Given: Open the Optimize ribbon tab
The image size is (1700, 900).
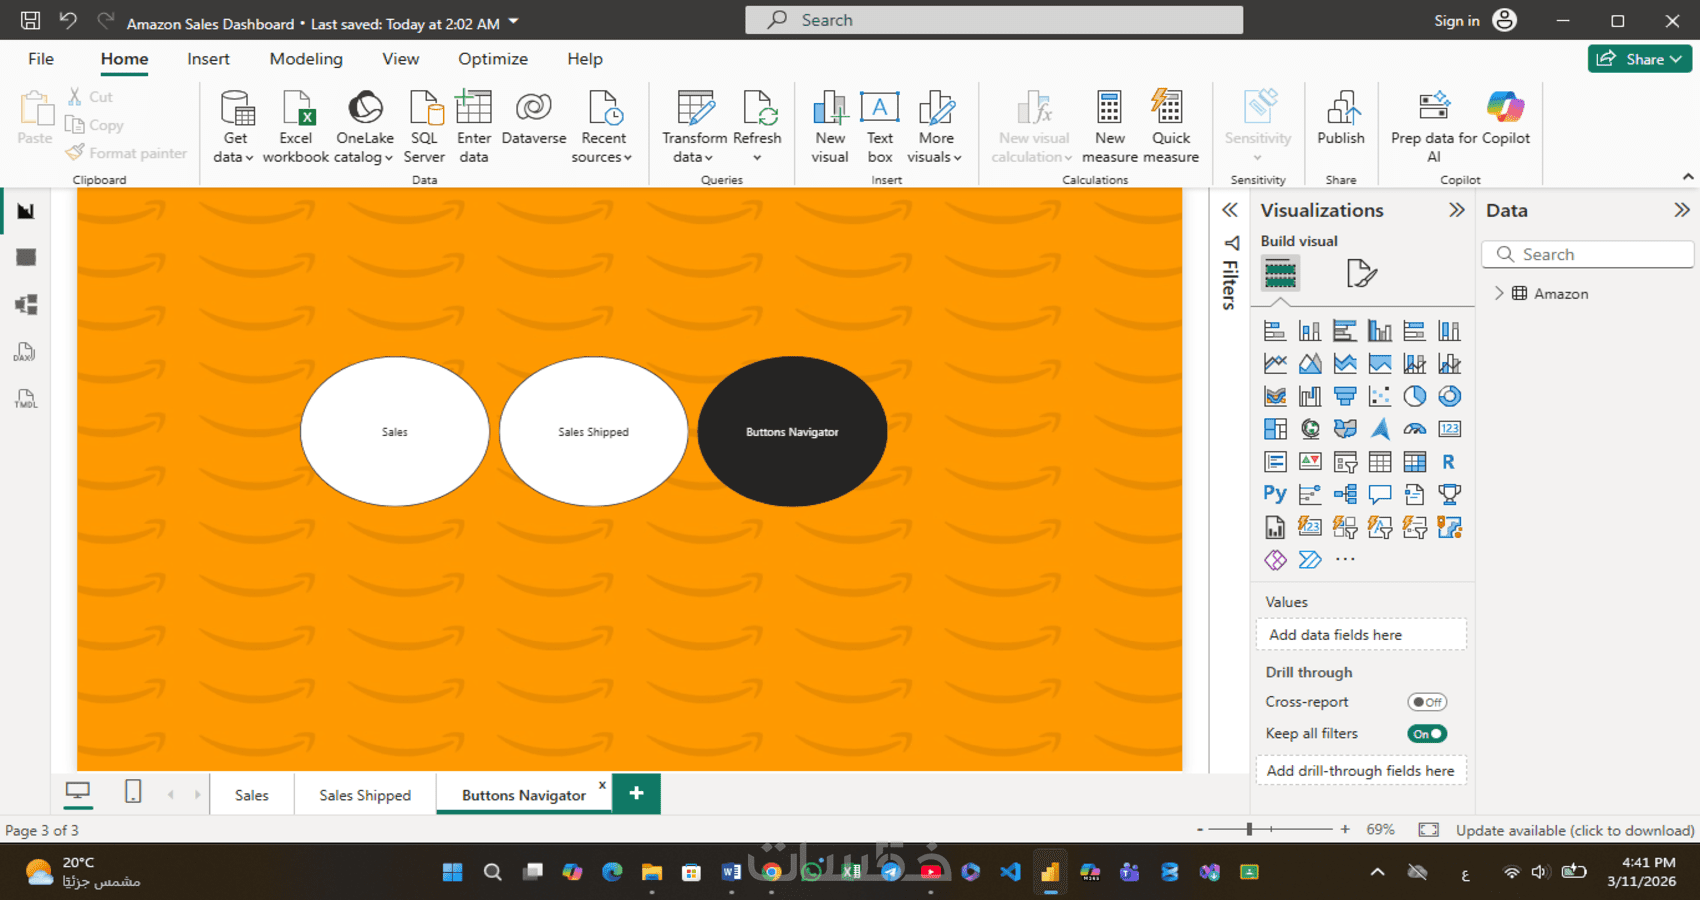Looking at the screenshot, I should [493, 59].
